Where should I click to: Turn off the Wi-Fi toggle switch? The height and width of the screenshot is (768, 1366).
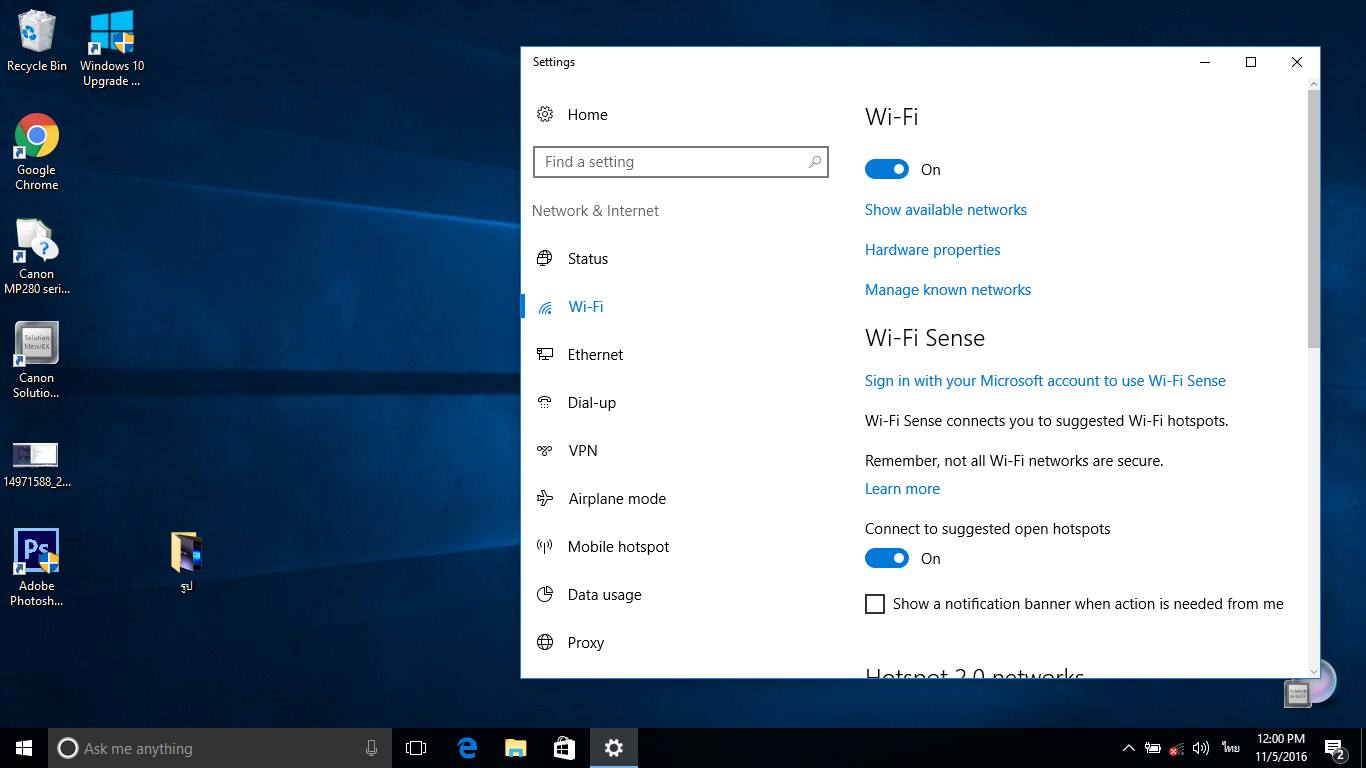[887, 169]
